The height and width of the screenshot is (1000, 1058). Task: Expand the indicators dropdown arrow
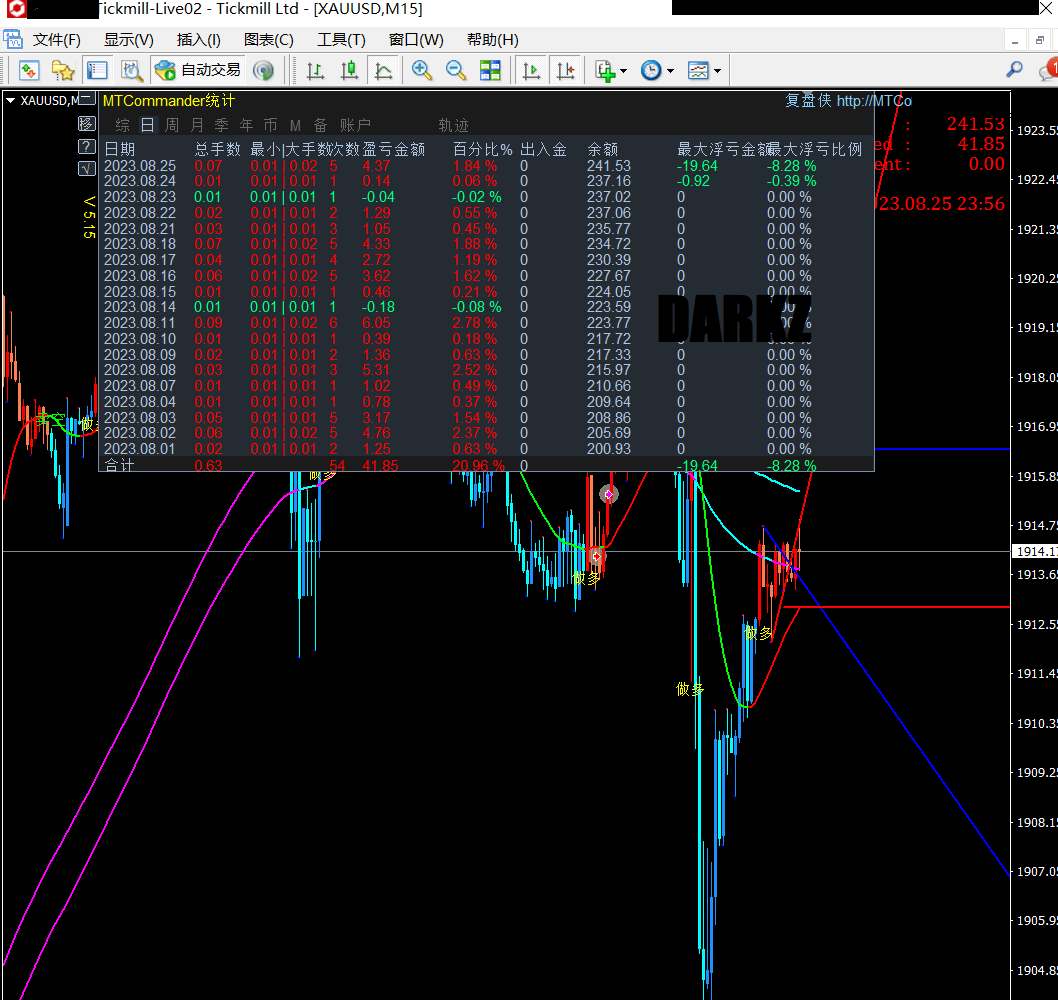(x=623, y=71)
